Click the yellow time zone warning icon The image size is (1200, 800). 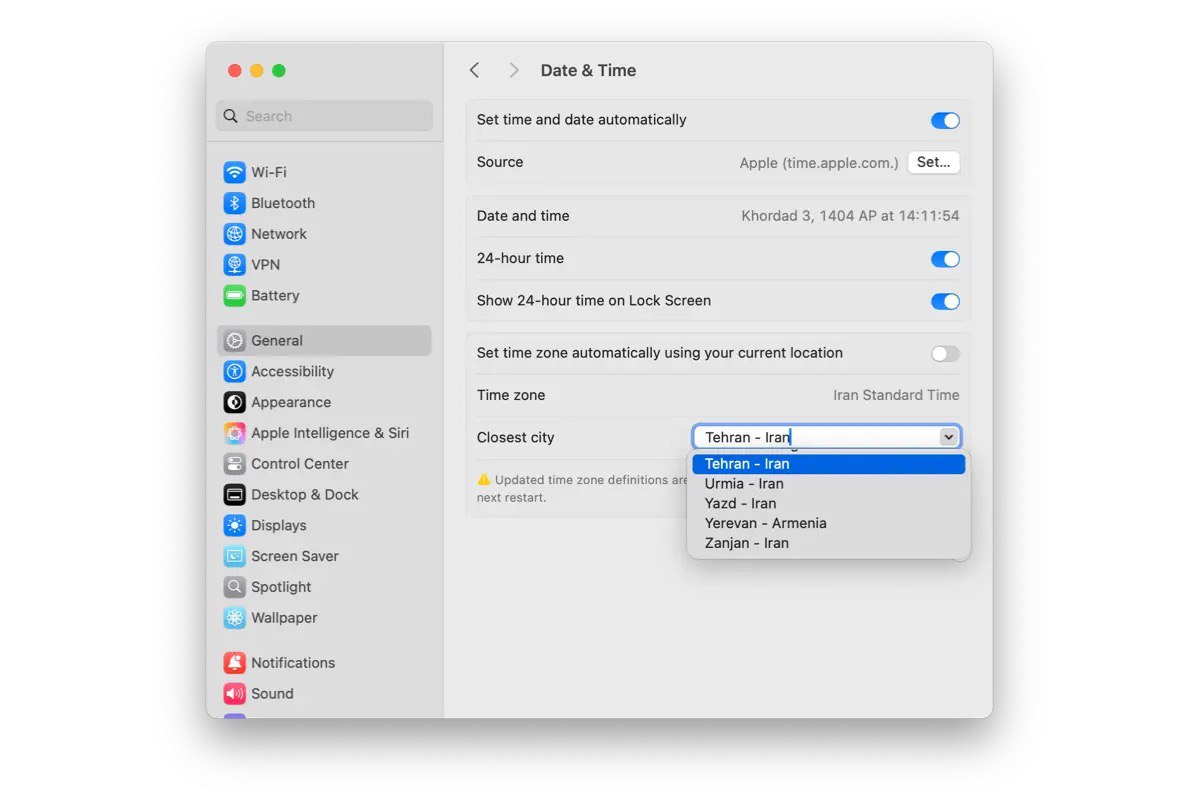click(484, 480)
